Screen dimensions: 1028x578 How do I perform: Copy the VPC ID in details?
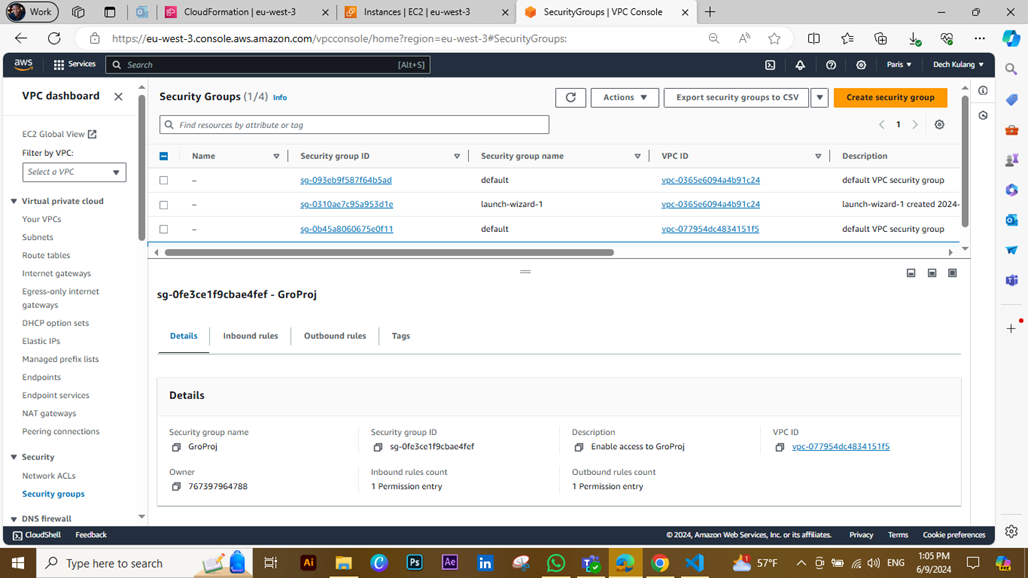(780, 447)
